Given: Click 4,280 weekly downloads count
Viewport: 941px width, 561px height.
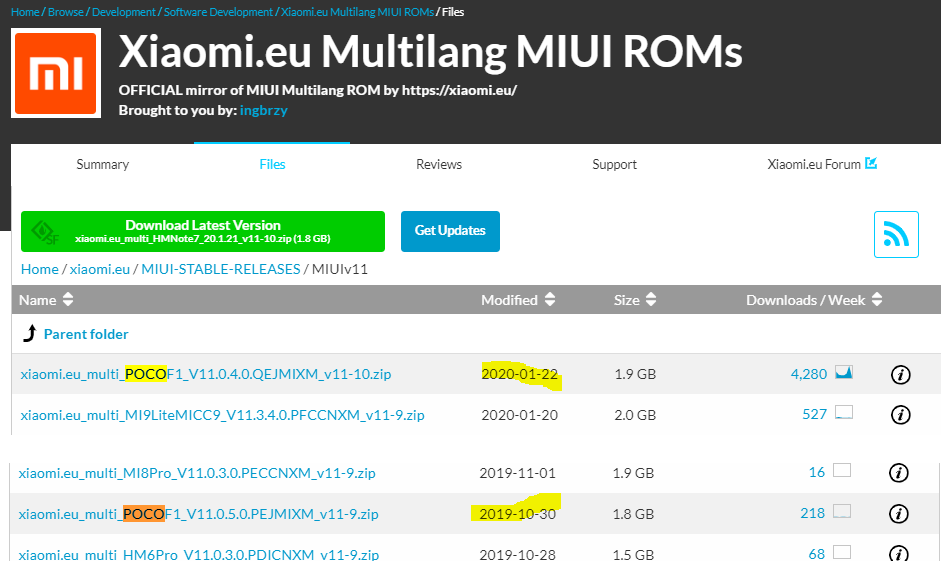Looking at the screenshot, I should click(x=808, y=374).
